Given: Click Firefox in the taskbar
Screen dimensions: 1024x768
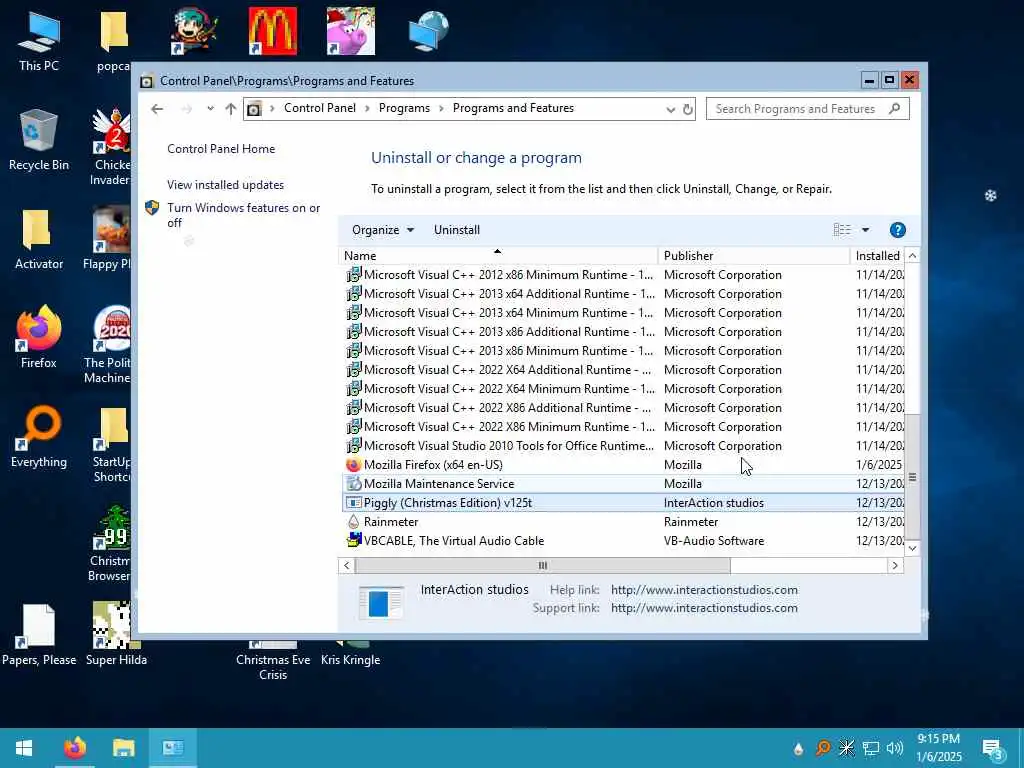Looking at the screenshot, I should tap(75, 748).
